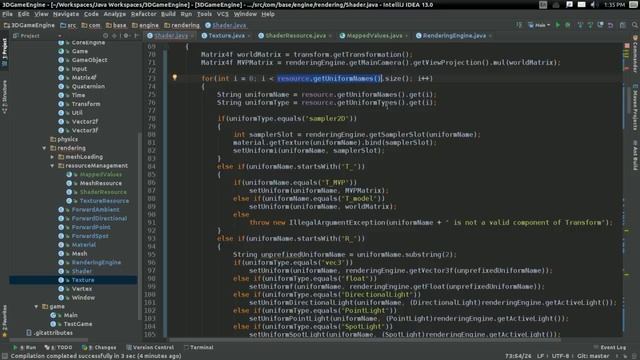Select the Quaternion class in project tree
The height and width of the screenshot is (360, 640).
(88, 86)
